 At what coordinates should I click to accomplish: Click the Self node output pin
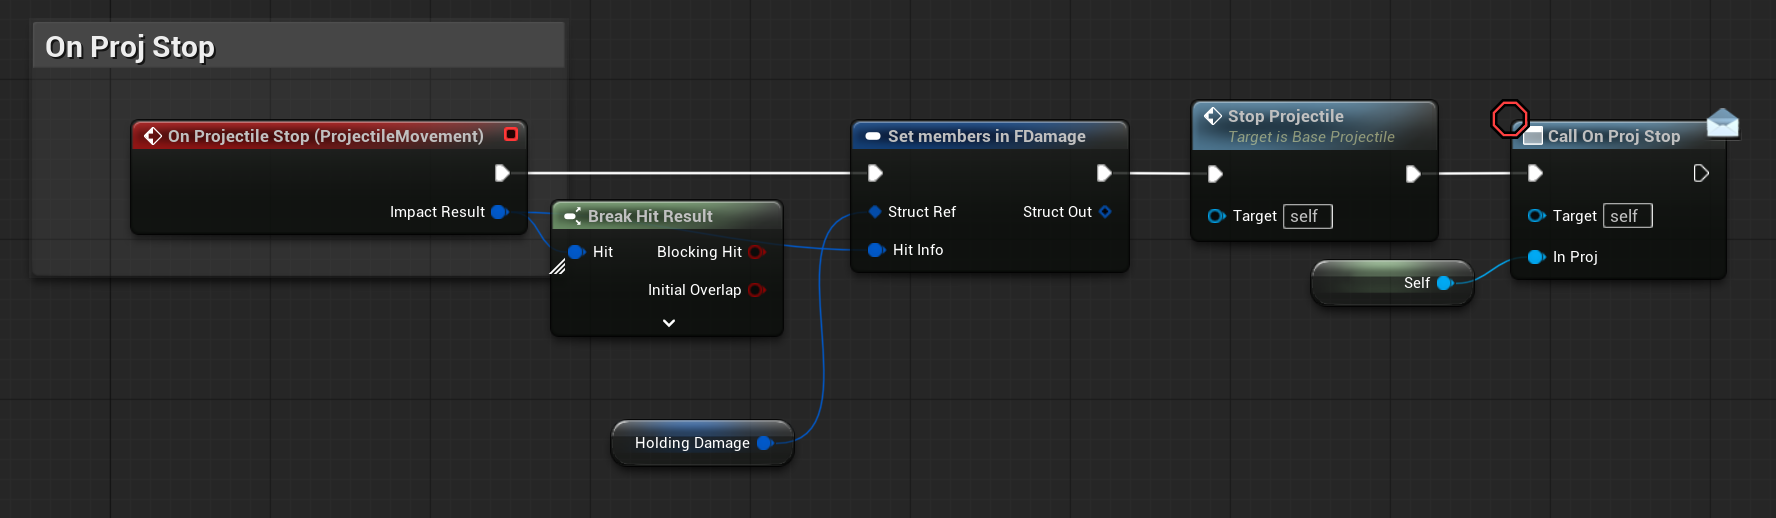click(1444, 283)
